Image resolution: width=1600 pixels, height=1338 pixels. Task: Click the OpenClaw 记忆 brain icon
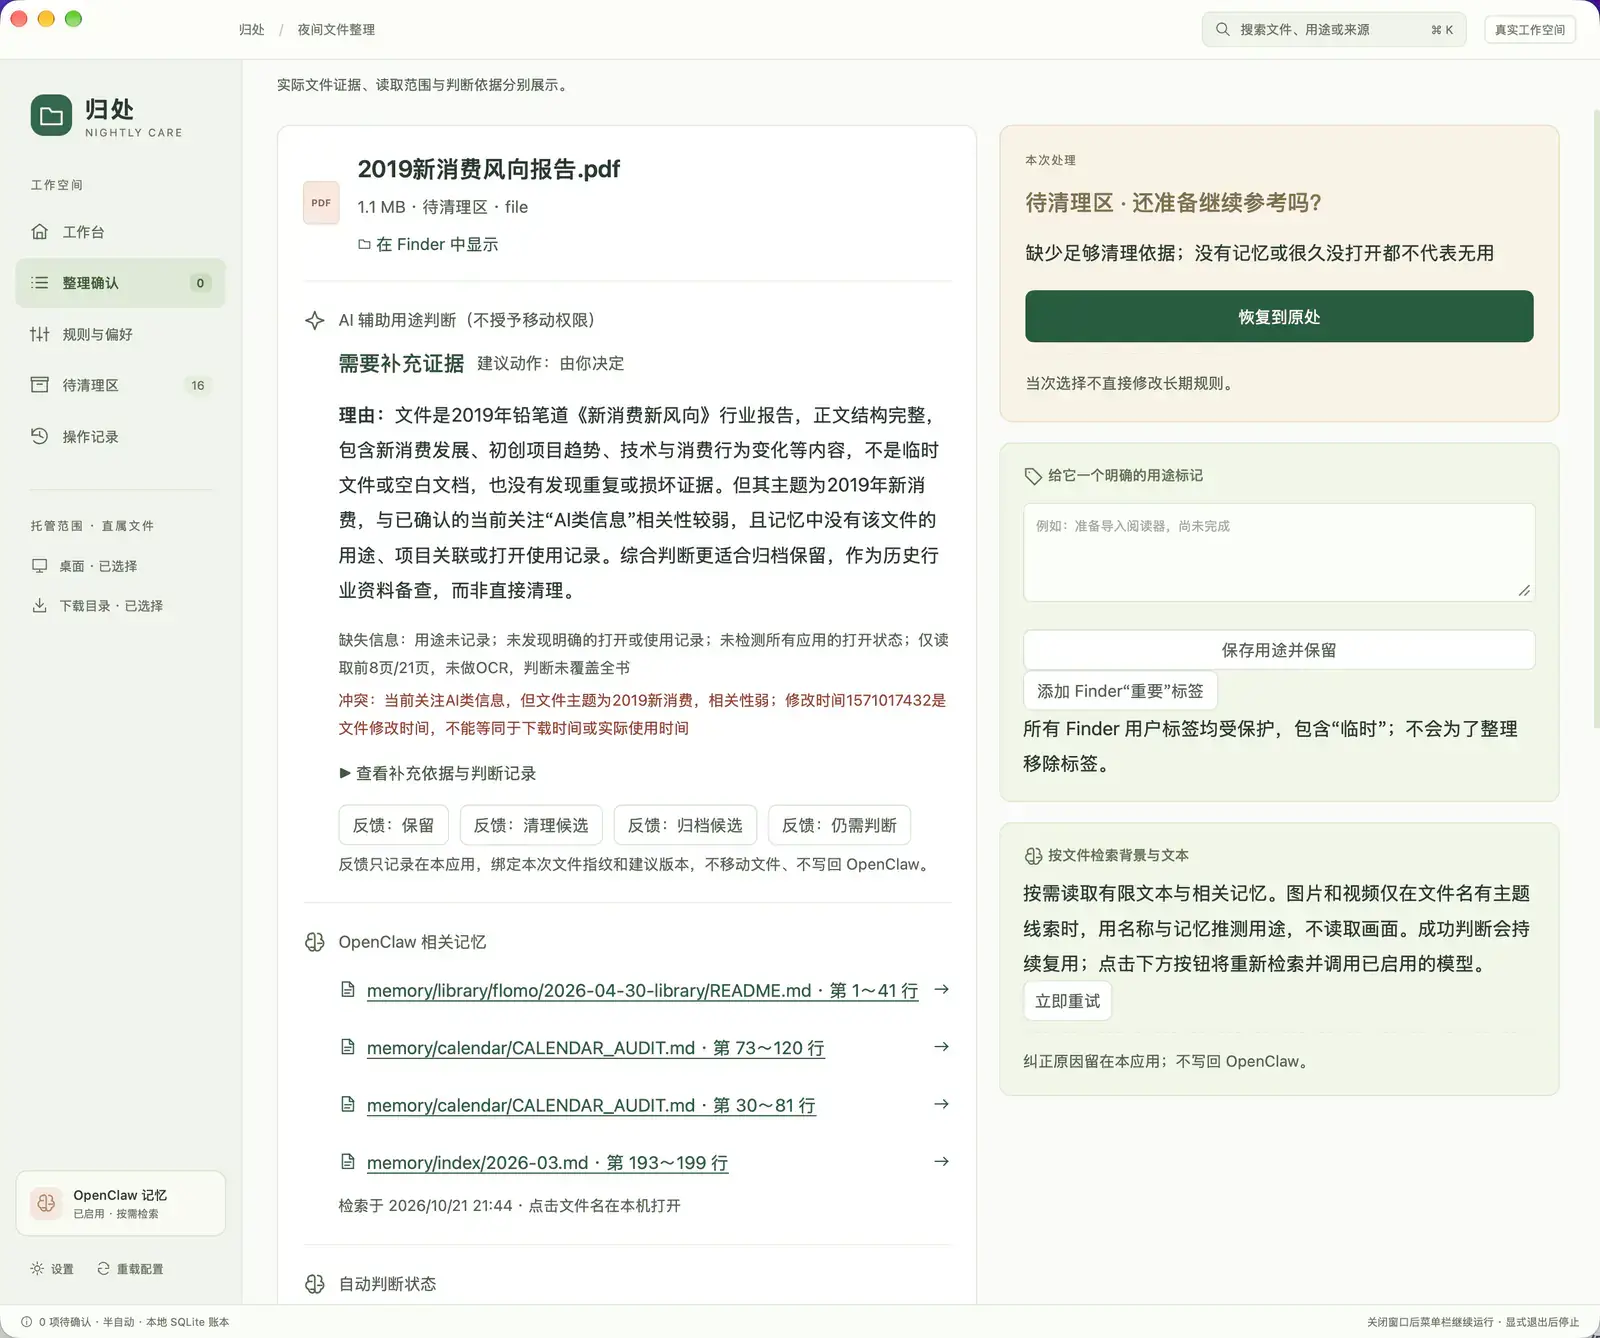click(x=46, y=1203)
